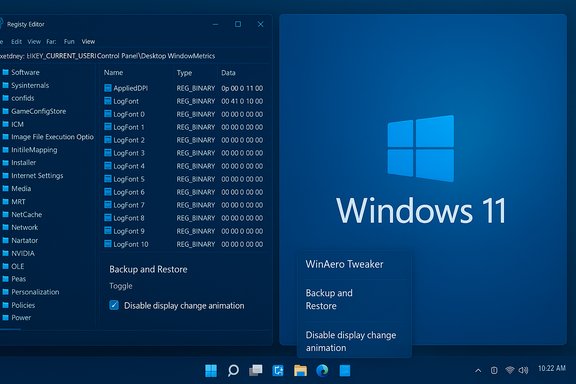Select the Installer tree key
This screenshot has height=384, width=576.
tap(24, 162)
